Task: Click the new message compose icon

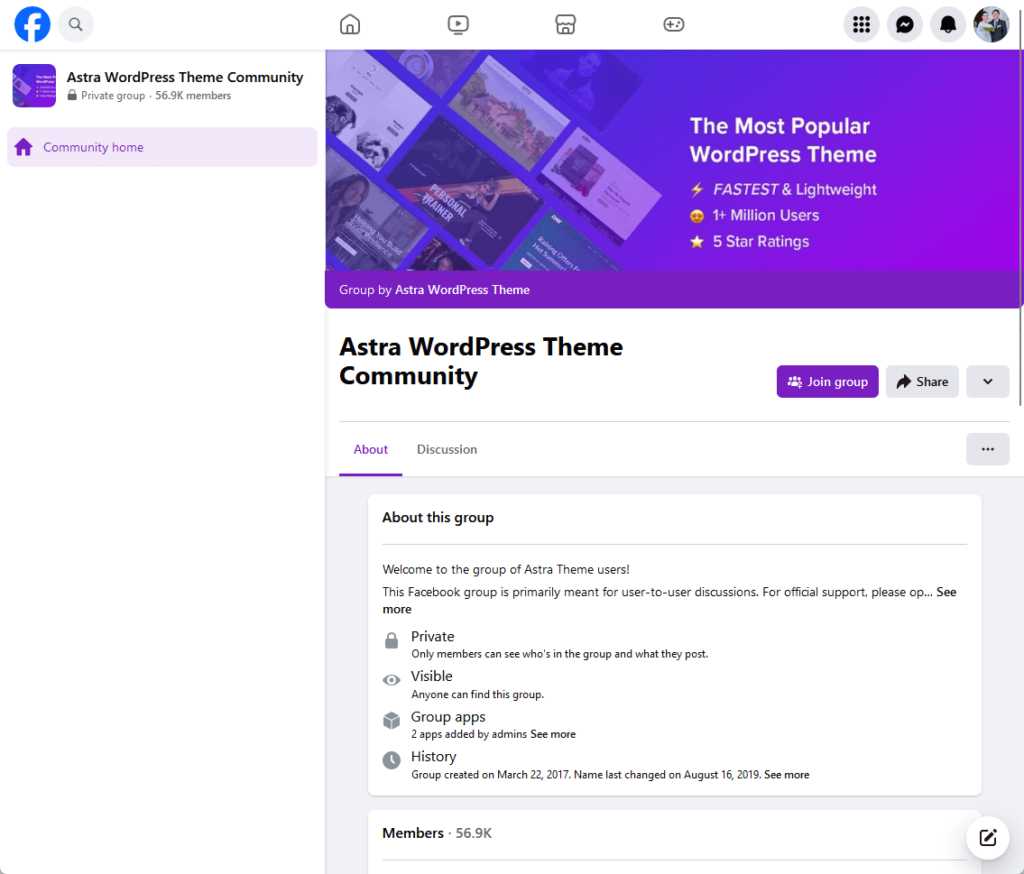Action: point(987,838)
